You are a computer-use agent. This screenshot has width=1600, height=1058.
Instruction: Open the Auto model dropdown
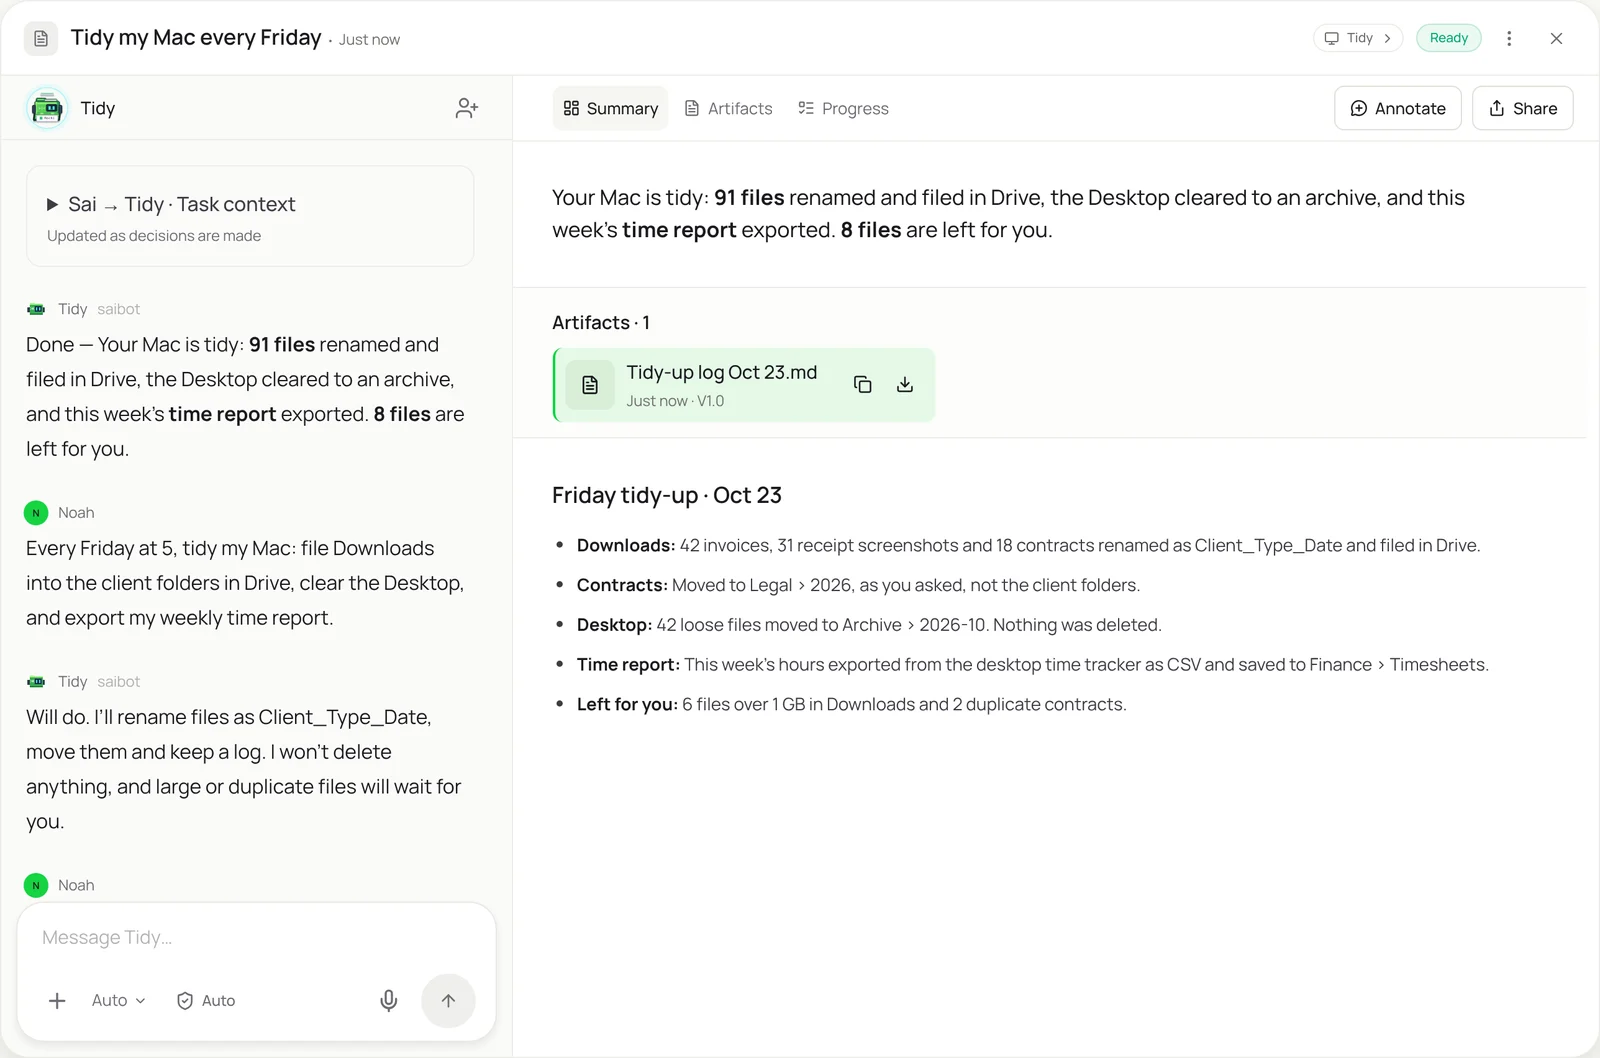[118, 1000]
